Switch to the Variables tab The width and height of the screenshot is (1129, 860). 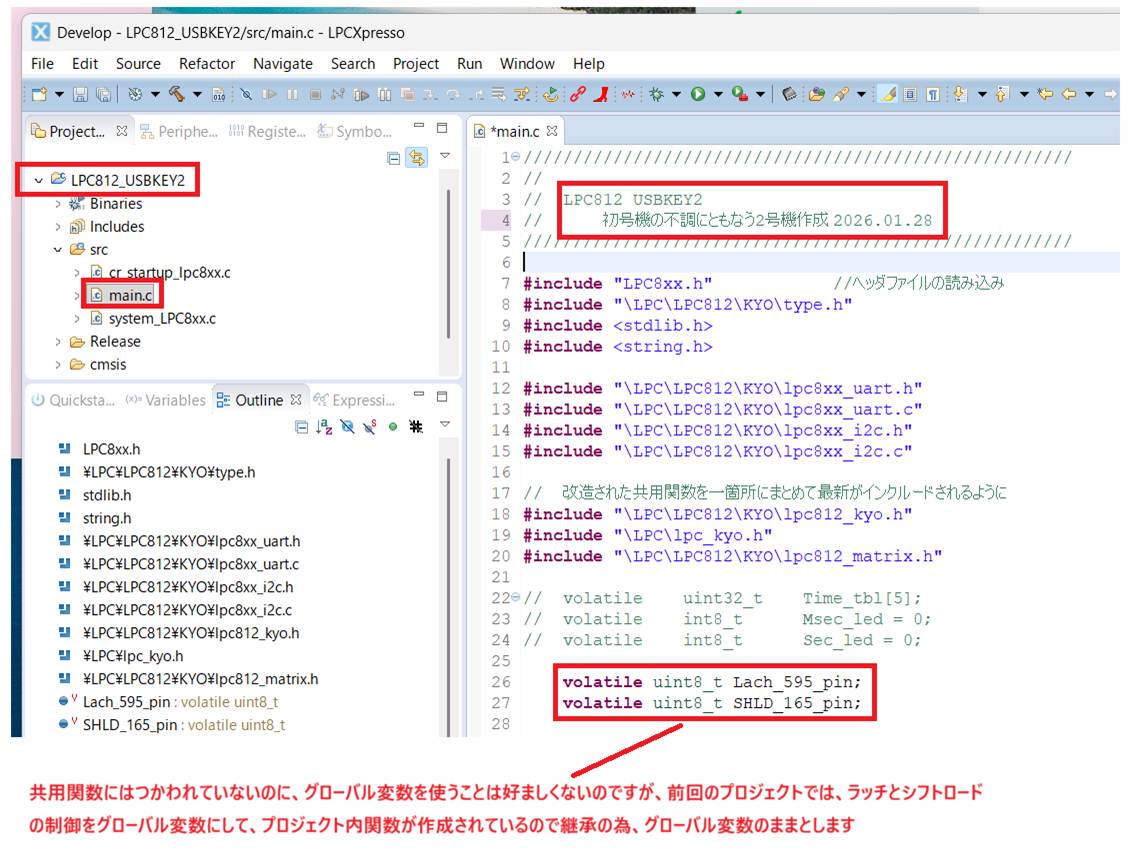pos(166,400)
